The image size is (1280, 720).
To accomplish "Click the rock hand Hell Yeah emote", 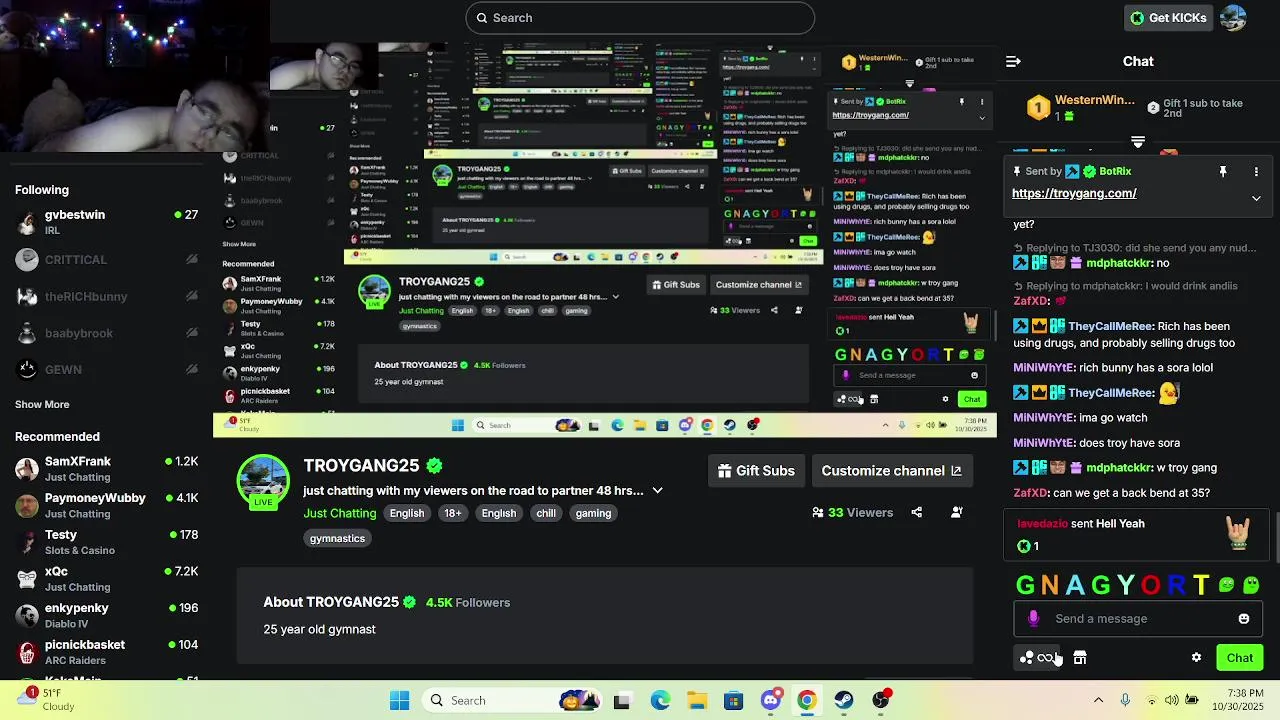I will pyautogui.click(x=1238, y=531).
